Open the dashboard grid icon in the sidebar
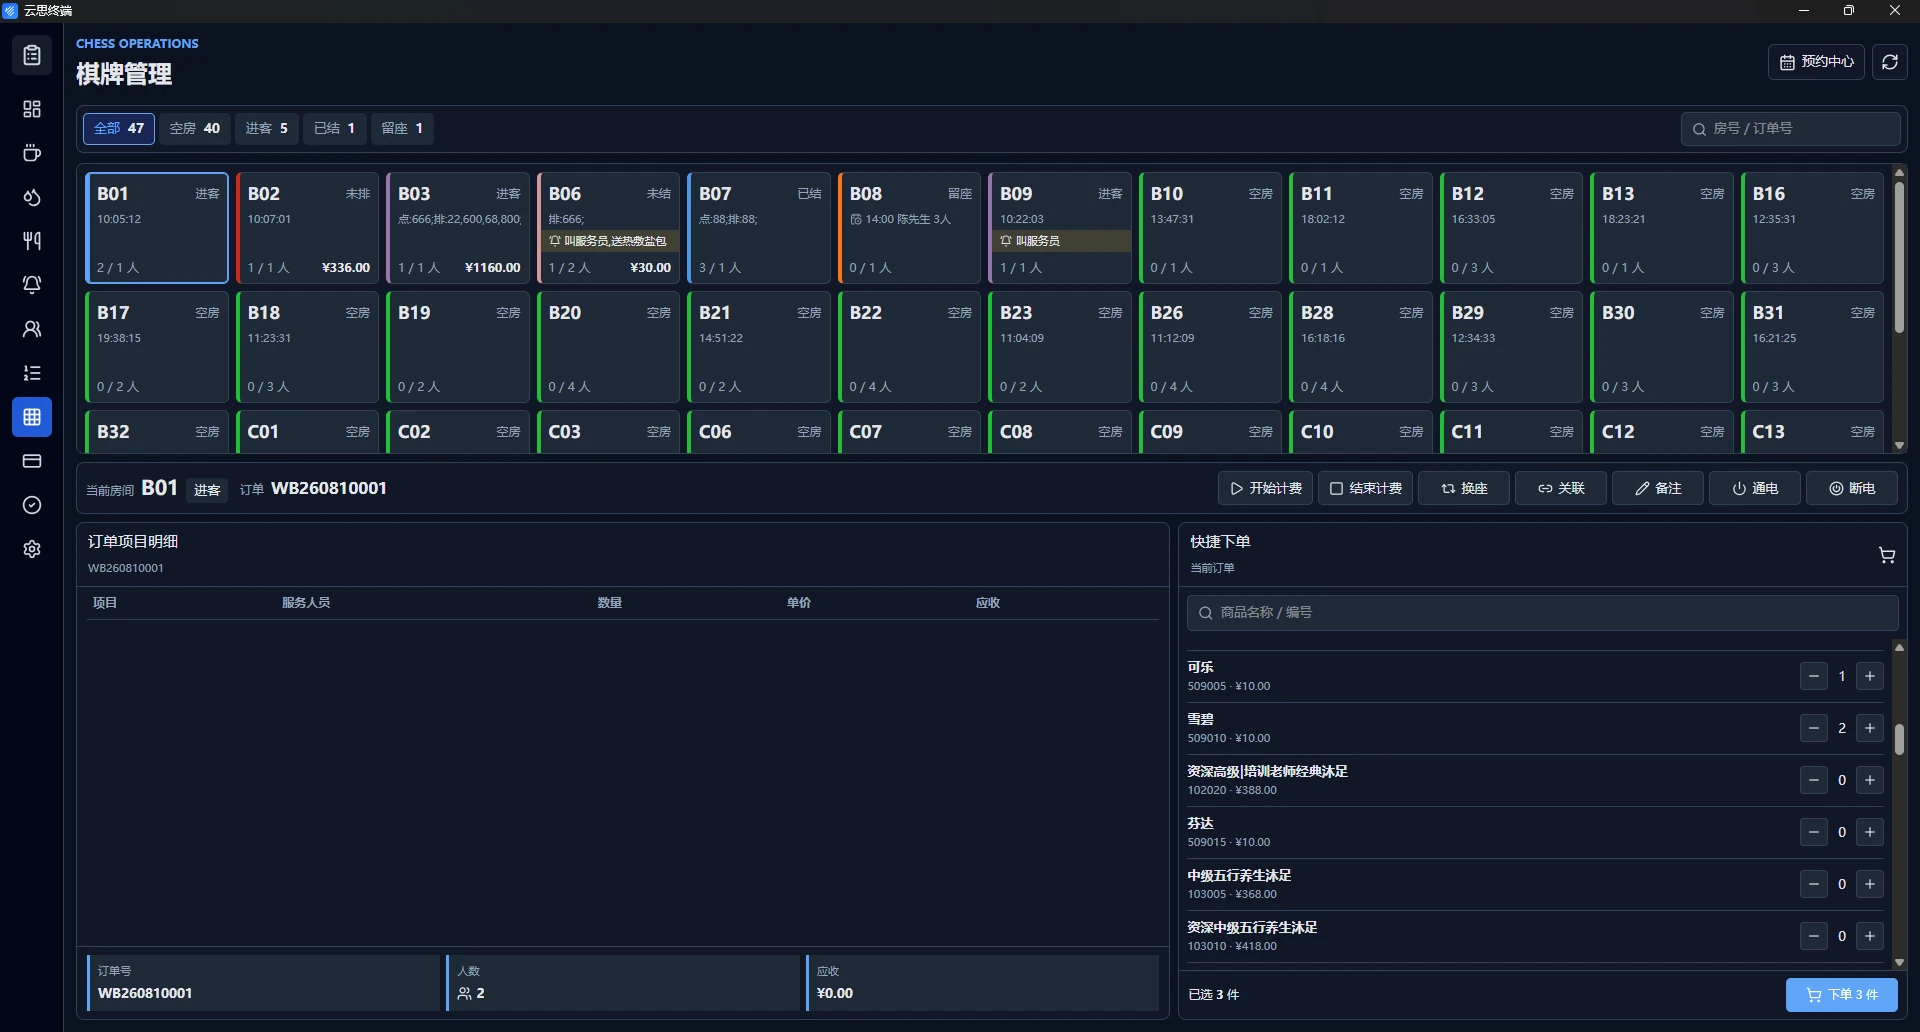The image size is (1920, 1032). (32, 109)
